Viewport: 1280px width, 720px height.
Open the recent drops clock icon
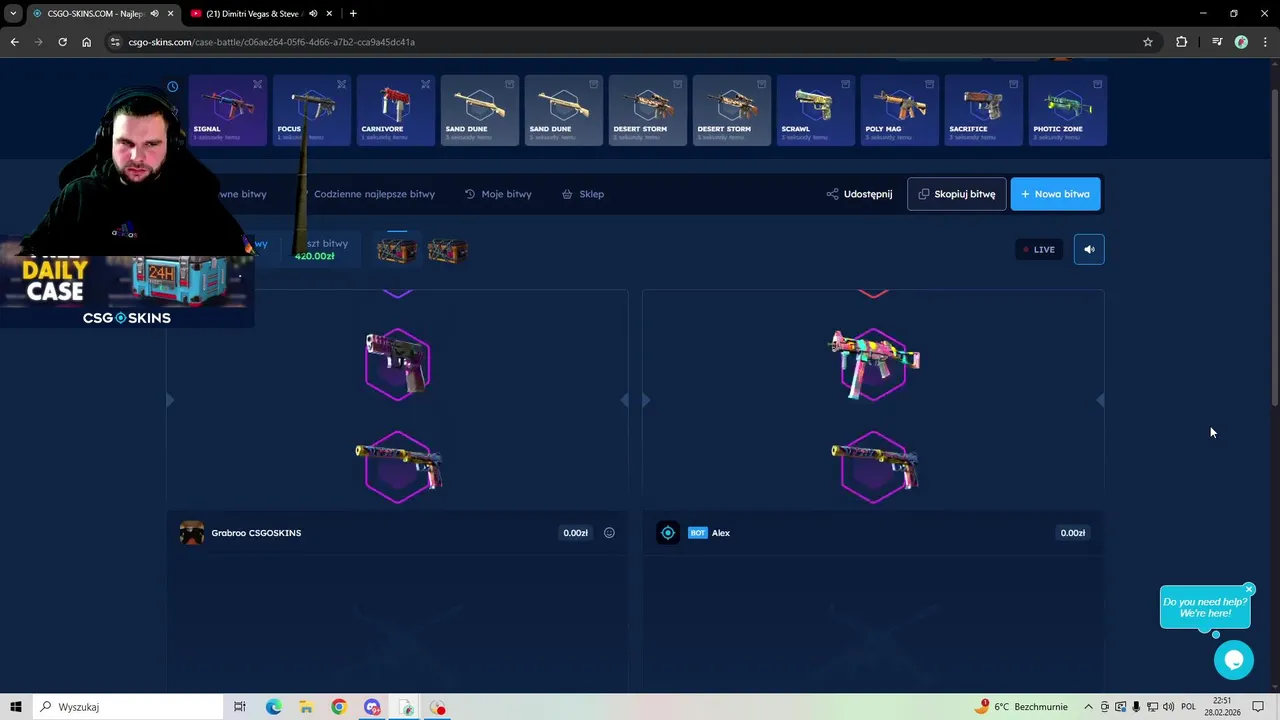click(172, 87)
